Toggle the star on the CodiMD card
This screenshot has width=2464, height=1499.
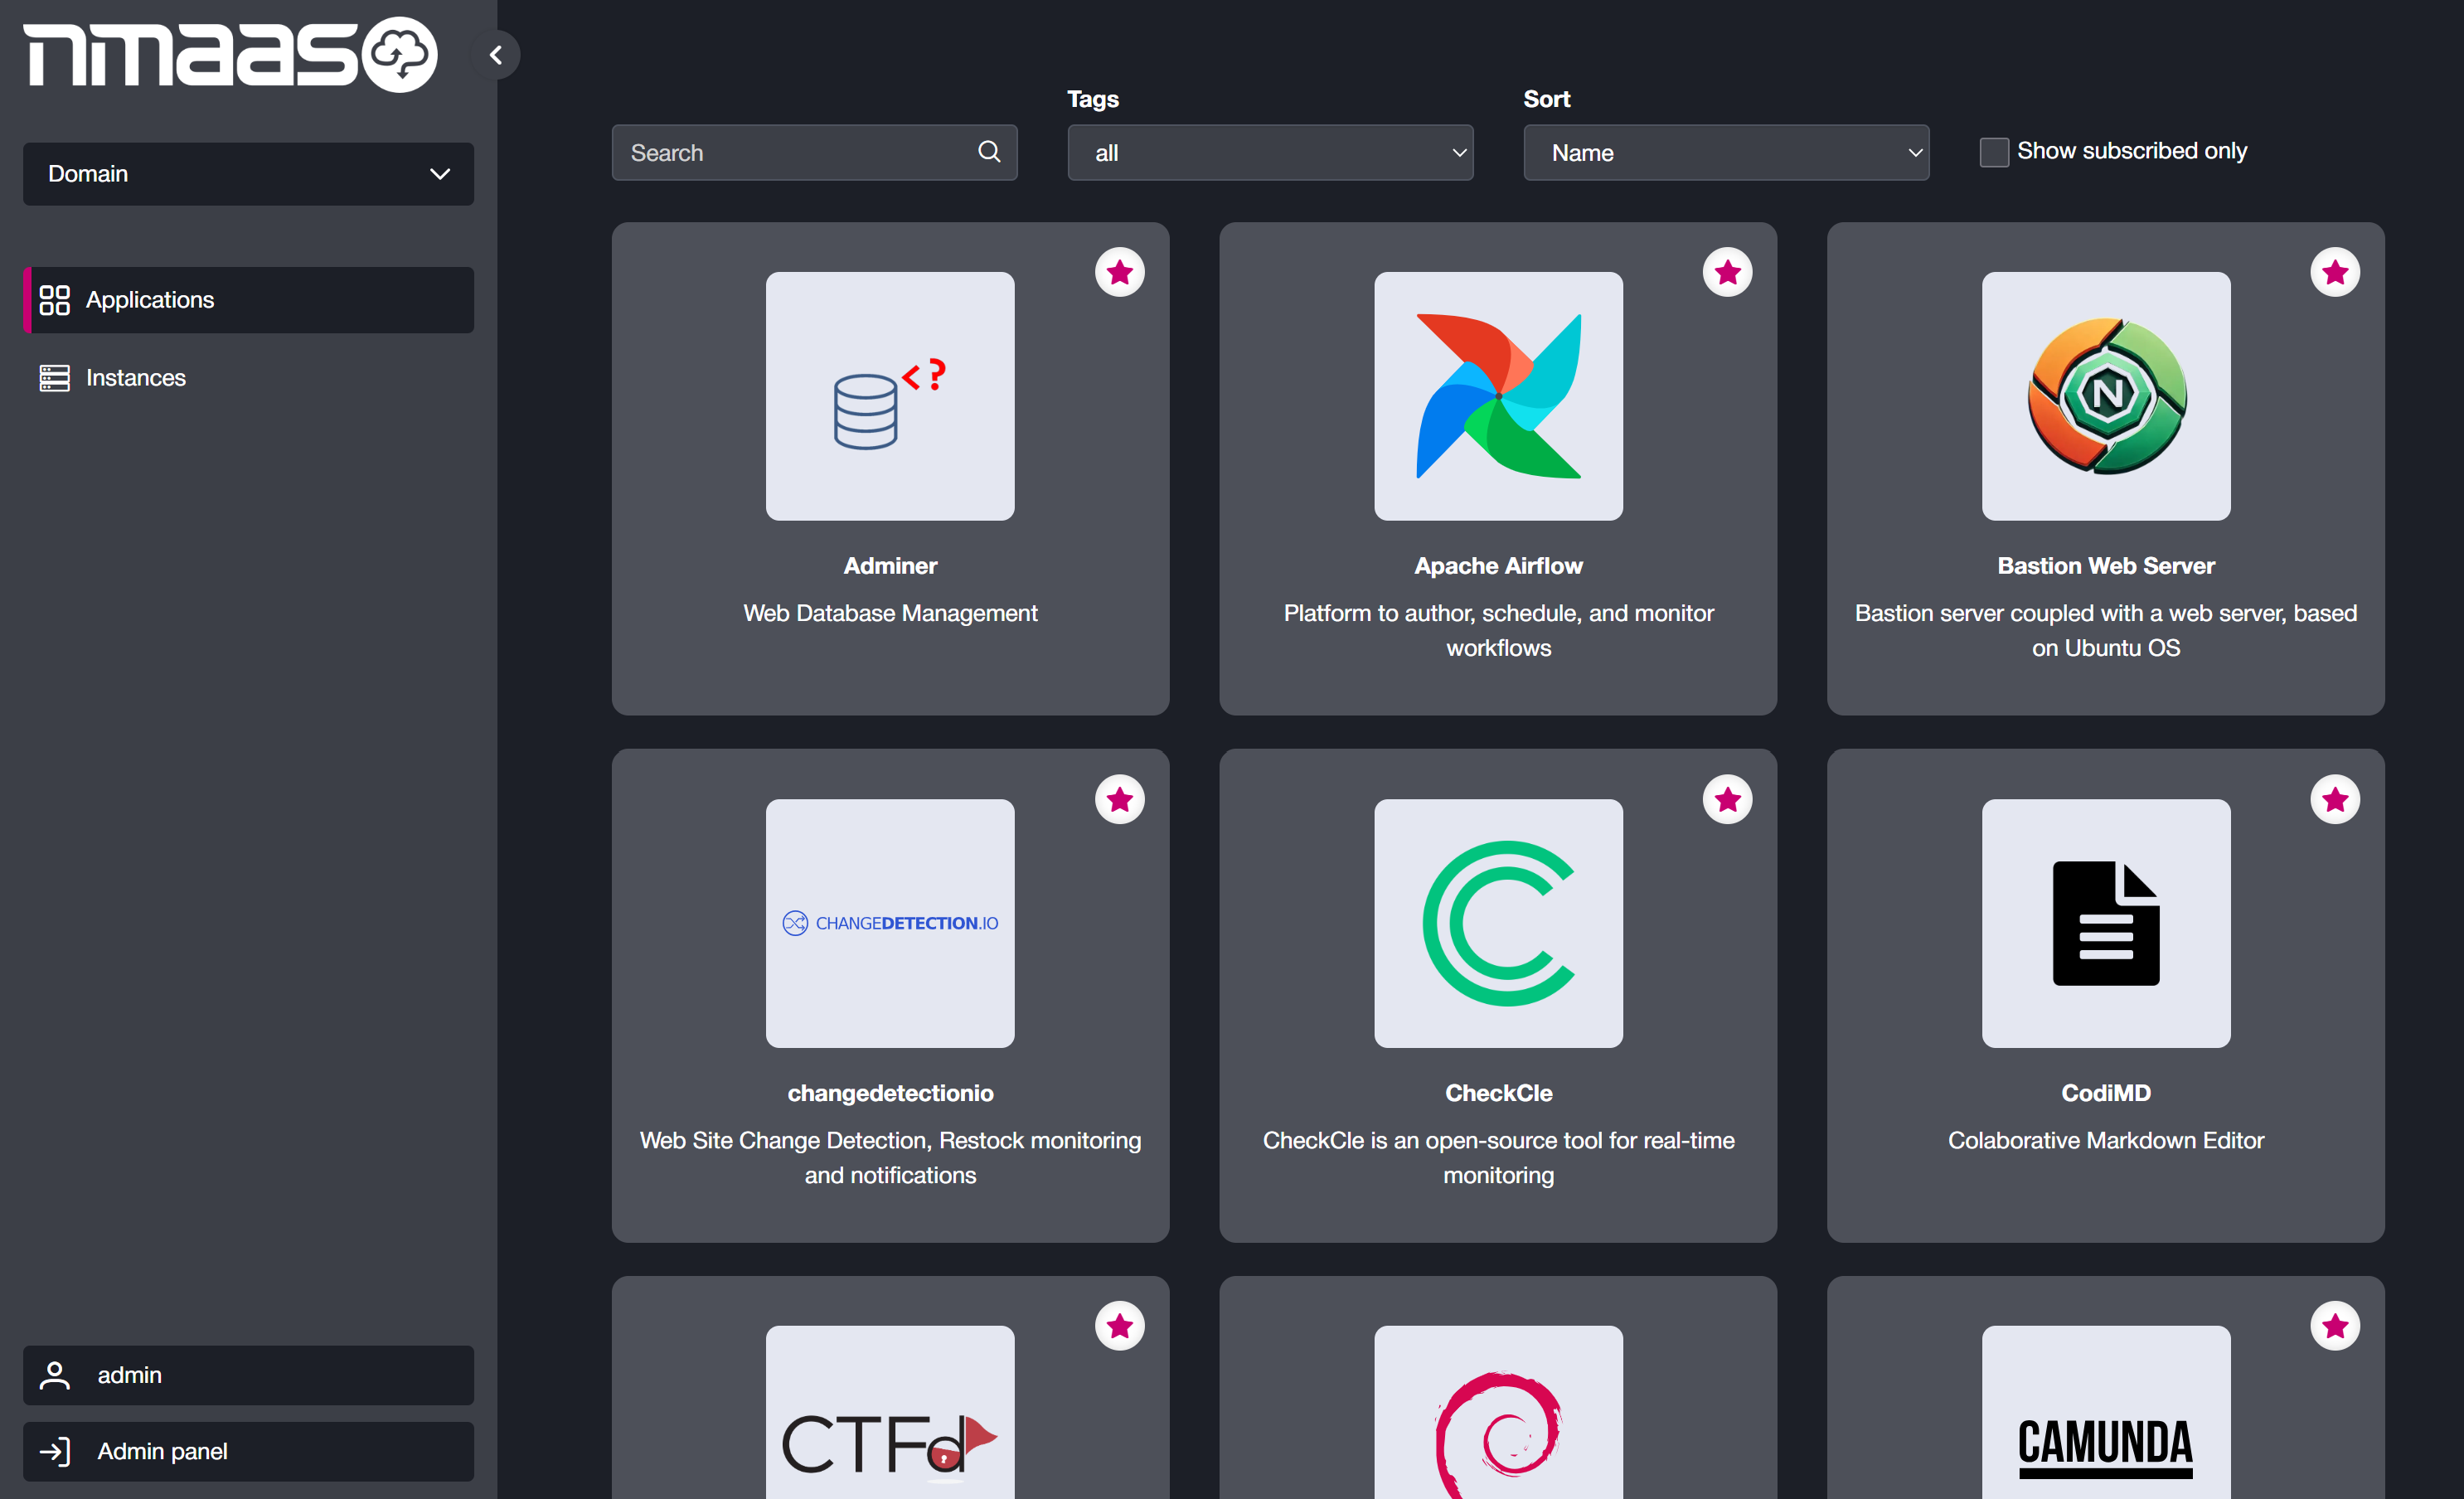click(2334, 799)
